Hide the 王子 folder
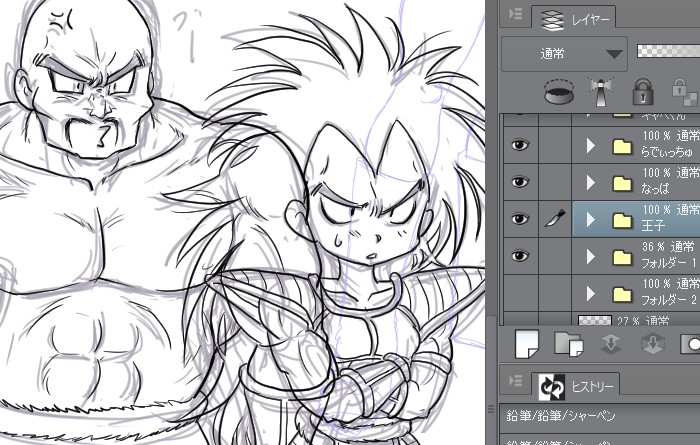This screenshot has height=445, width=700. click(520, 219)
